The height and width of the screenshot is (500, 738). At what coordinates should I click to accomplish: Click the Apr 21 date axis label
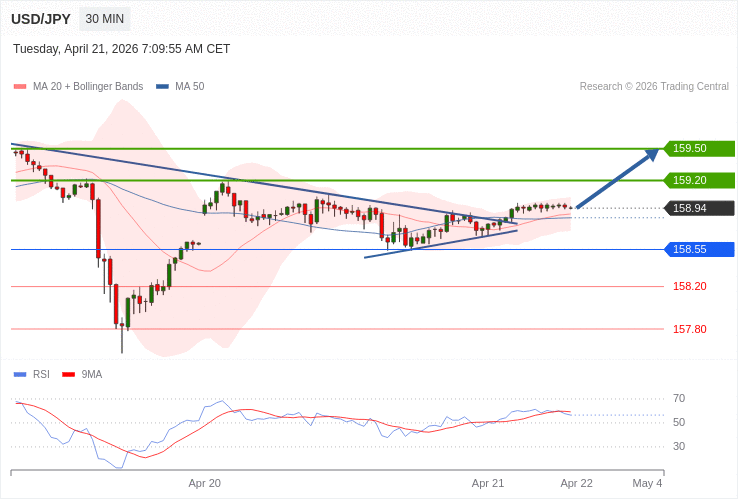pyautogui.click(x=488, y=483)
